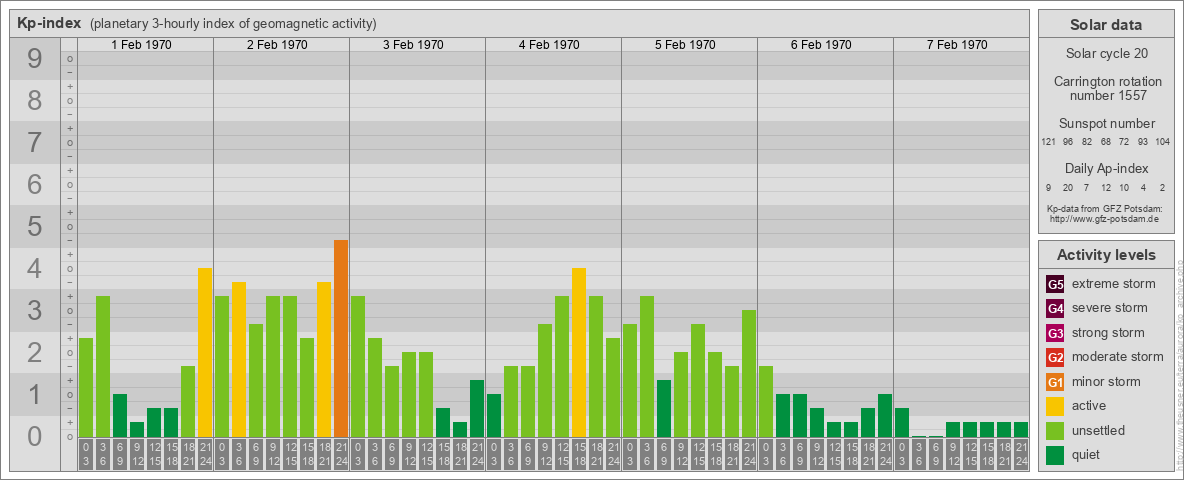Select the 4 Feb 1970 date header

coord(549,45)
